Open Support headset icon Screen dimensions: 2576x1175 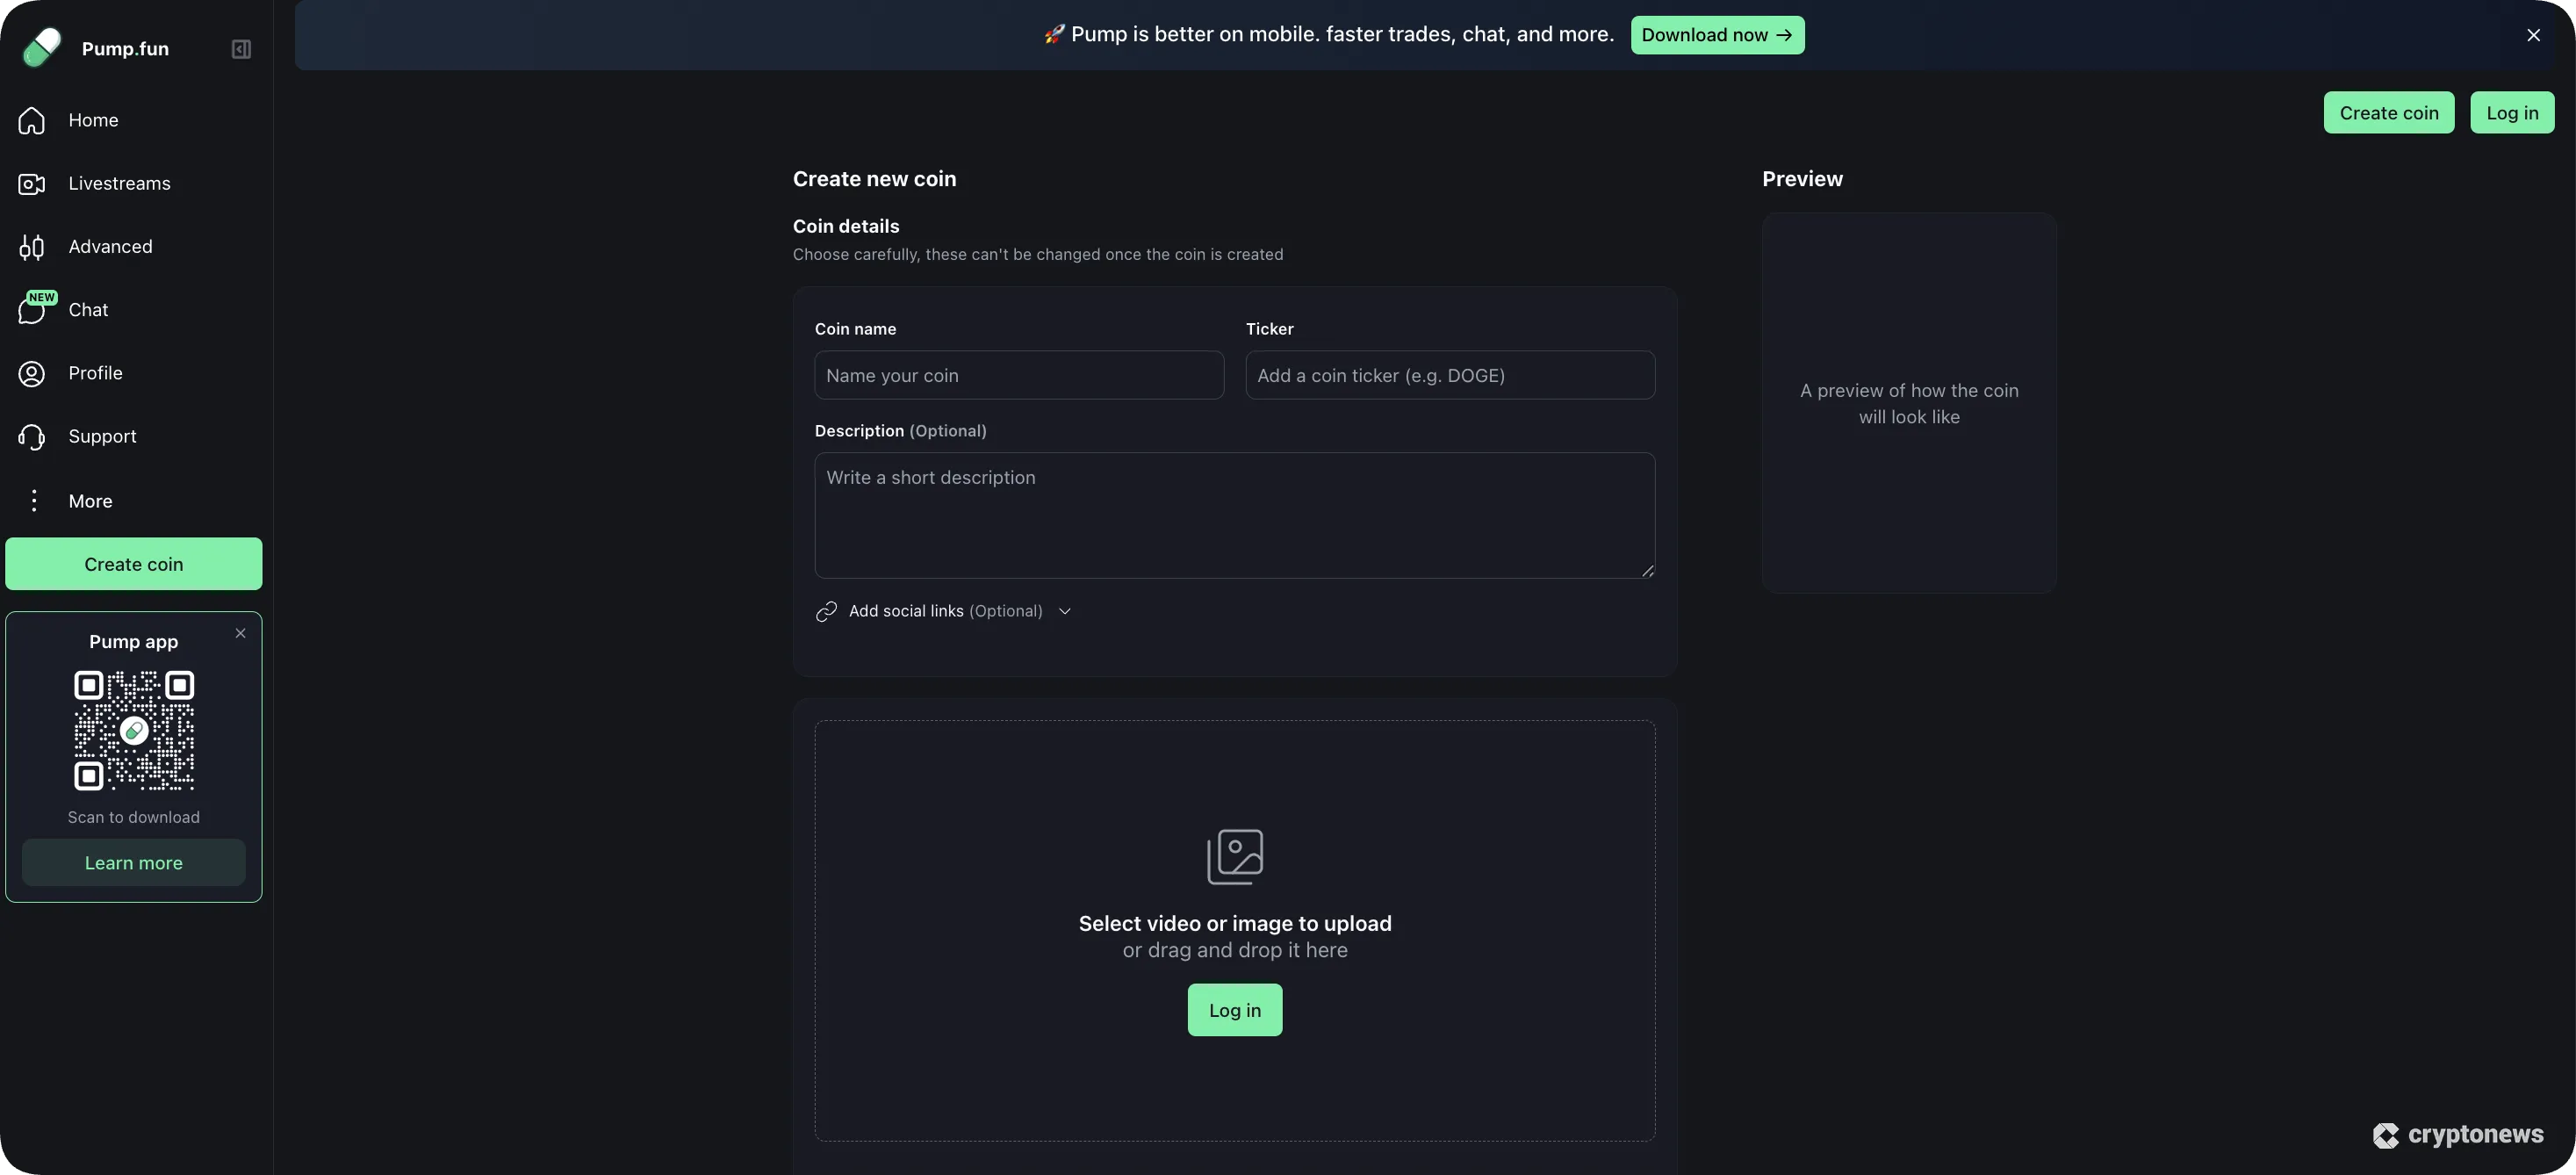[x=31, y=436]
